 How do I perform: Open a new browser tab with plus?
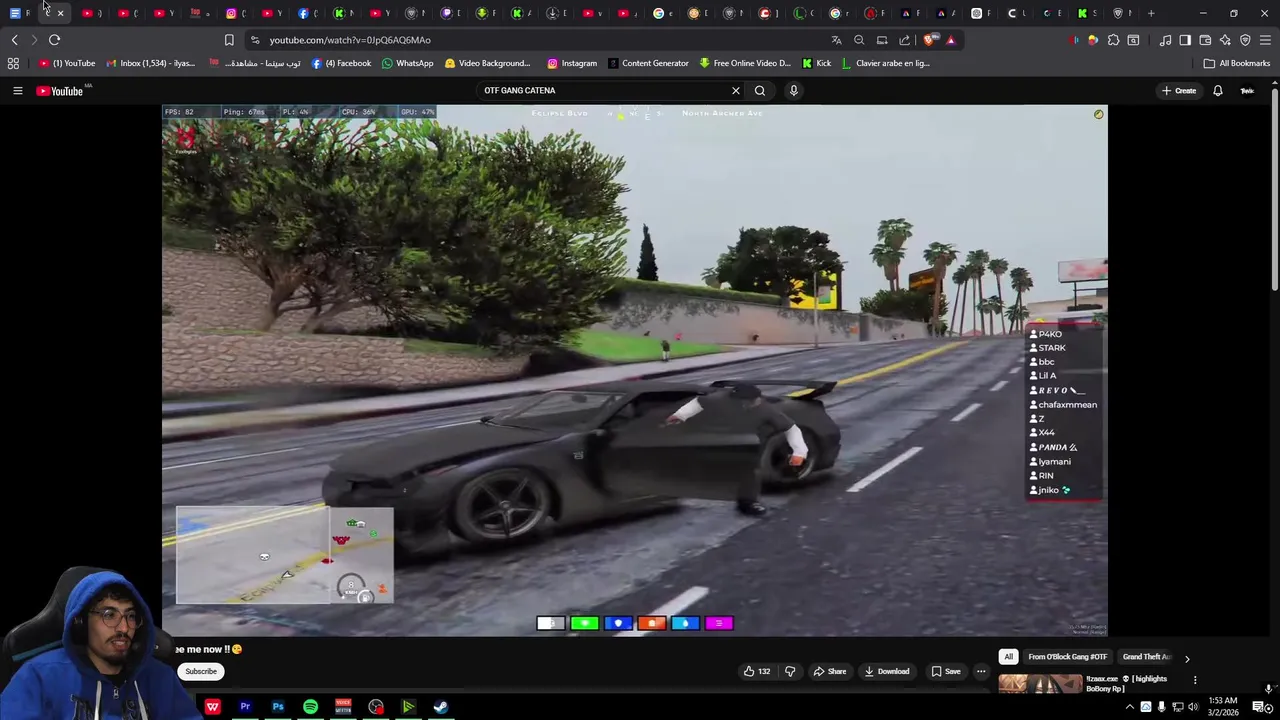coord(1151,13)
